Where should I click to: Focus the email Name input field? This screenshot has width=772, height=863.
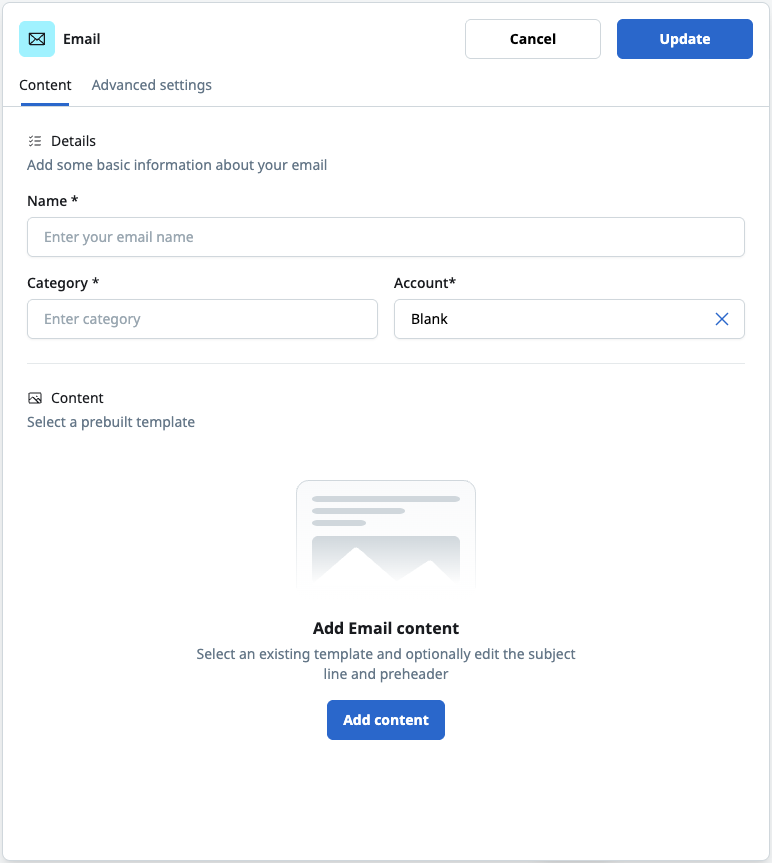pyautogui.click(x=386, y=237)
